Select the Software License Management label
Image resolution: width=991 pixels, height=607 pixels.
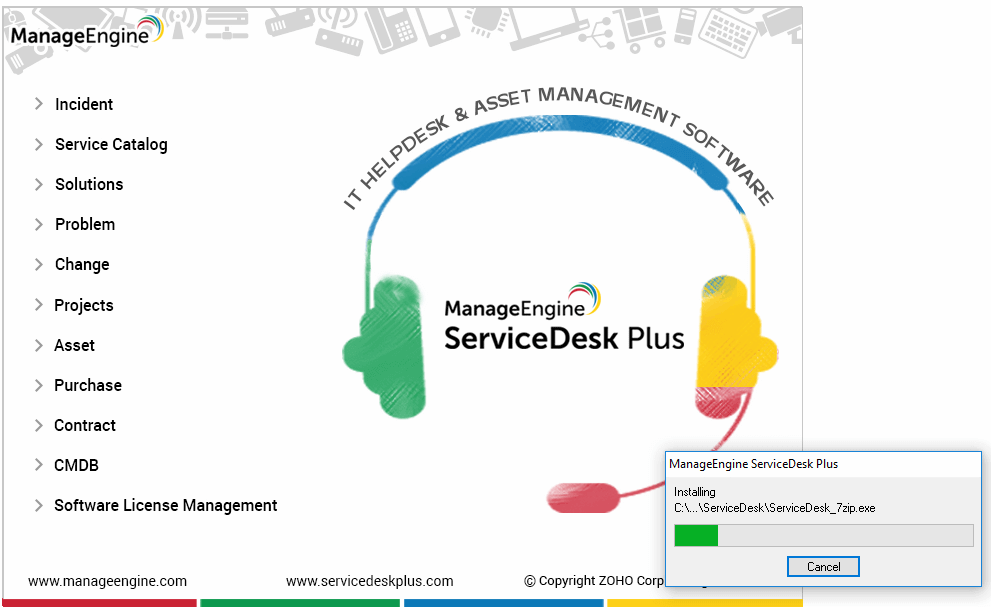[166, 506]
